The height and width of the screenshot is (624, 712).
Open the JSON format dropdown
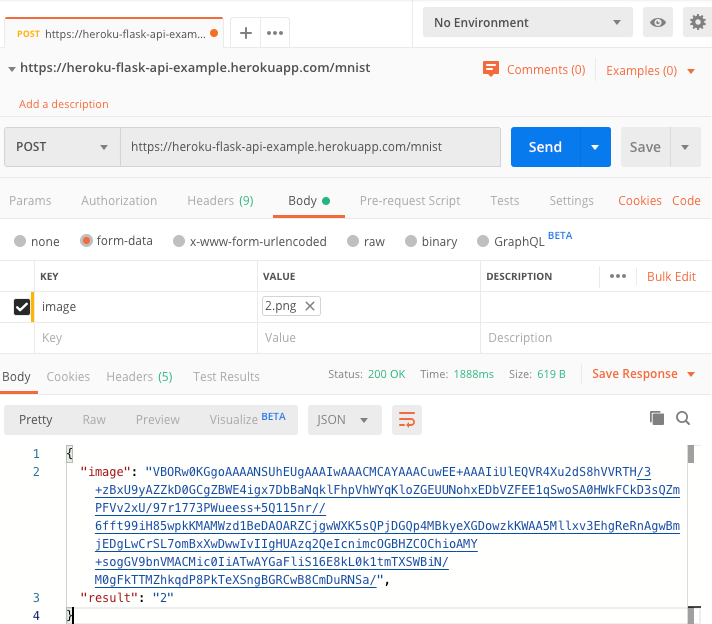tap(345, 420)
